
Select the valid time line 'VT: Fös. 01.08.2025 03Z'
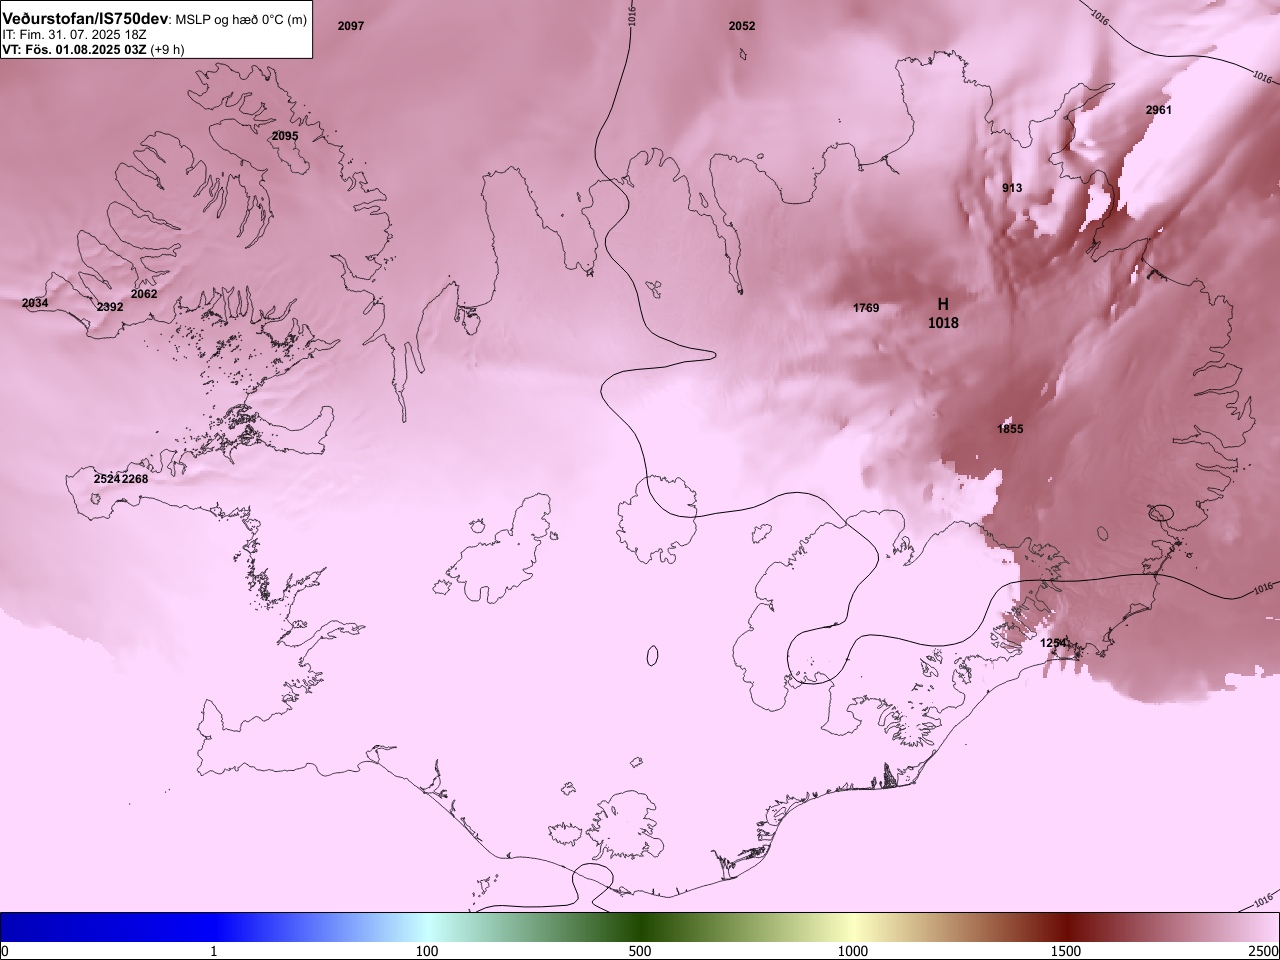(x=75, y=49)
